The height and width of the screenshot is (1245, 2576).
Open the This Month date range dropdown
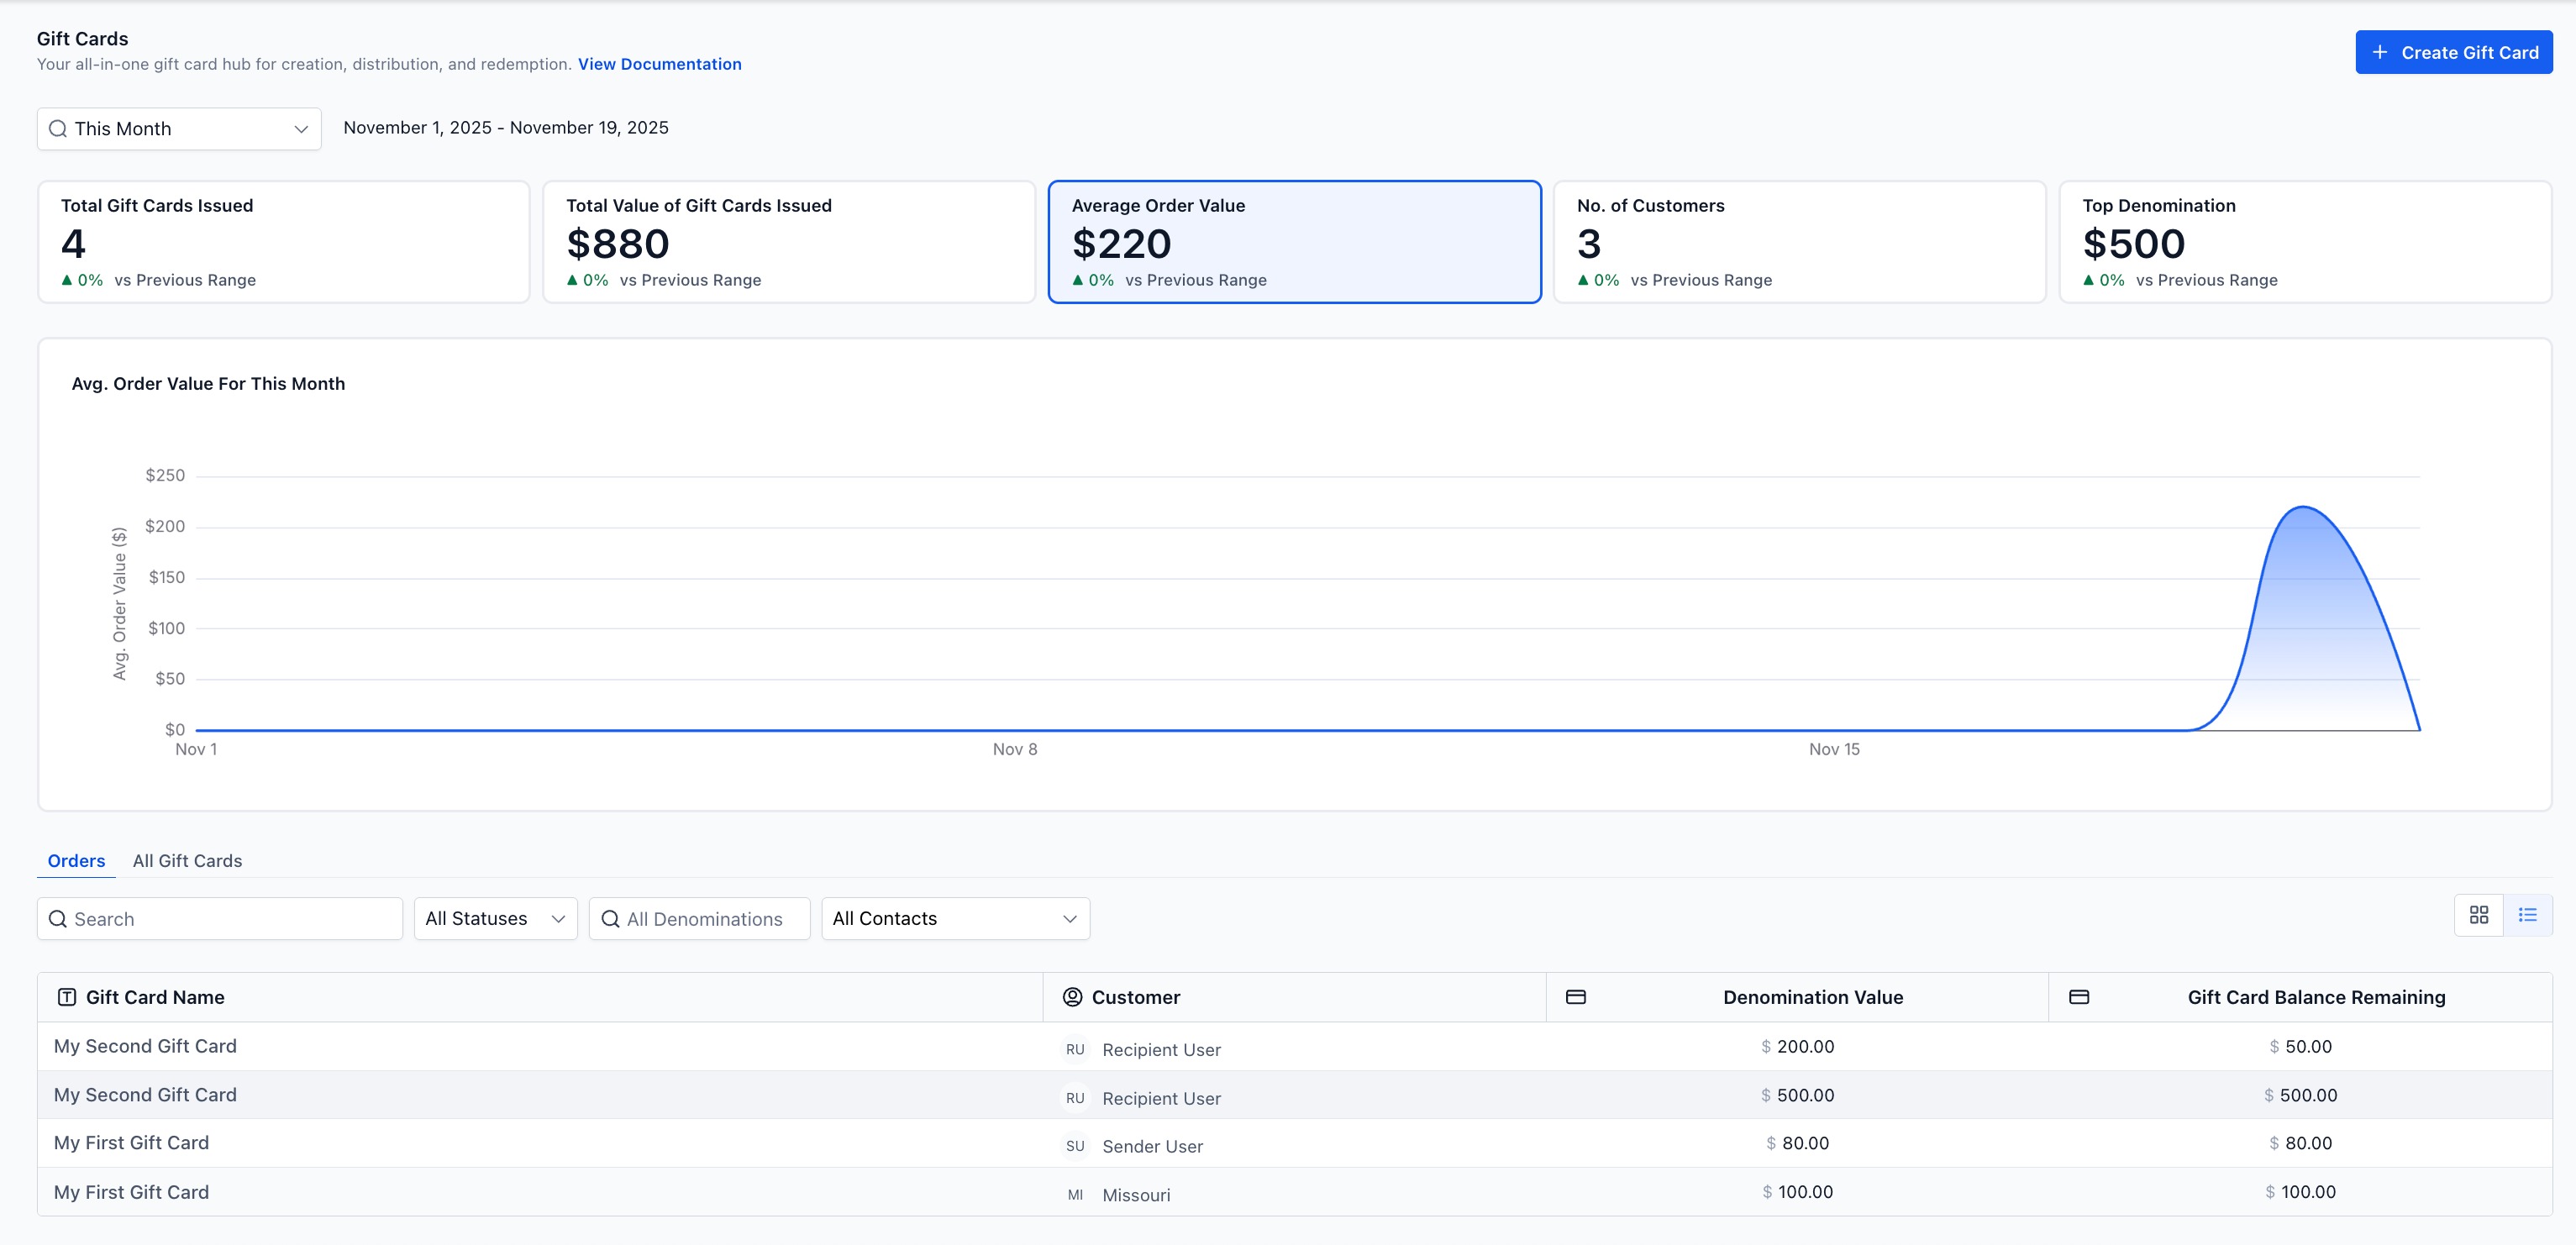tap(179, 129)
